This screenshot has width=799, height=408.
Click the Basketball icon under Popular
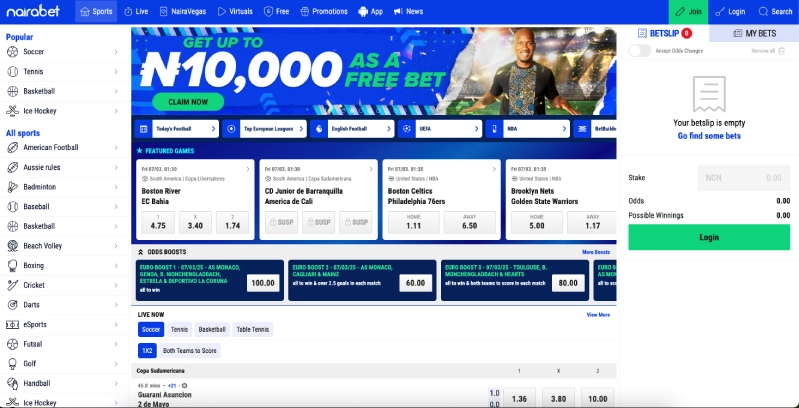coord(13,92)
